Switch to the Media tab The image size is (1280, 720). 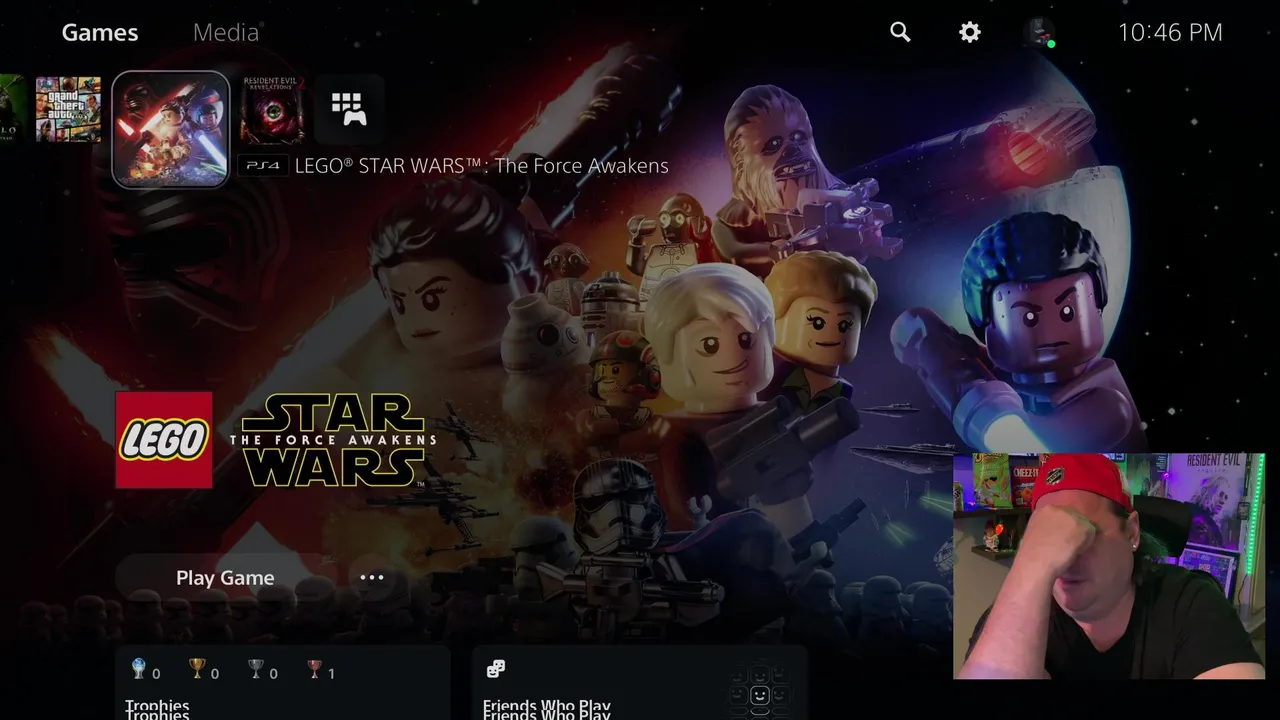[x=226, y=32]
